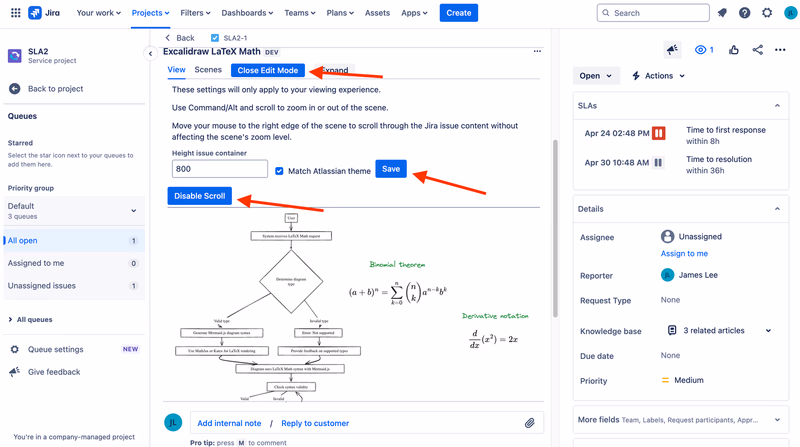Click the Medium priority icon
Screen dimensions: 800x447
click(665, 380)
